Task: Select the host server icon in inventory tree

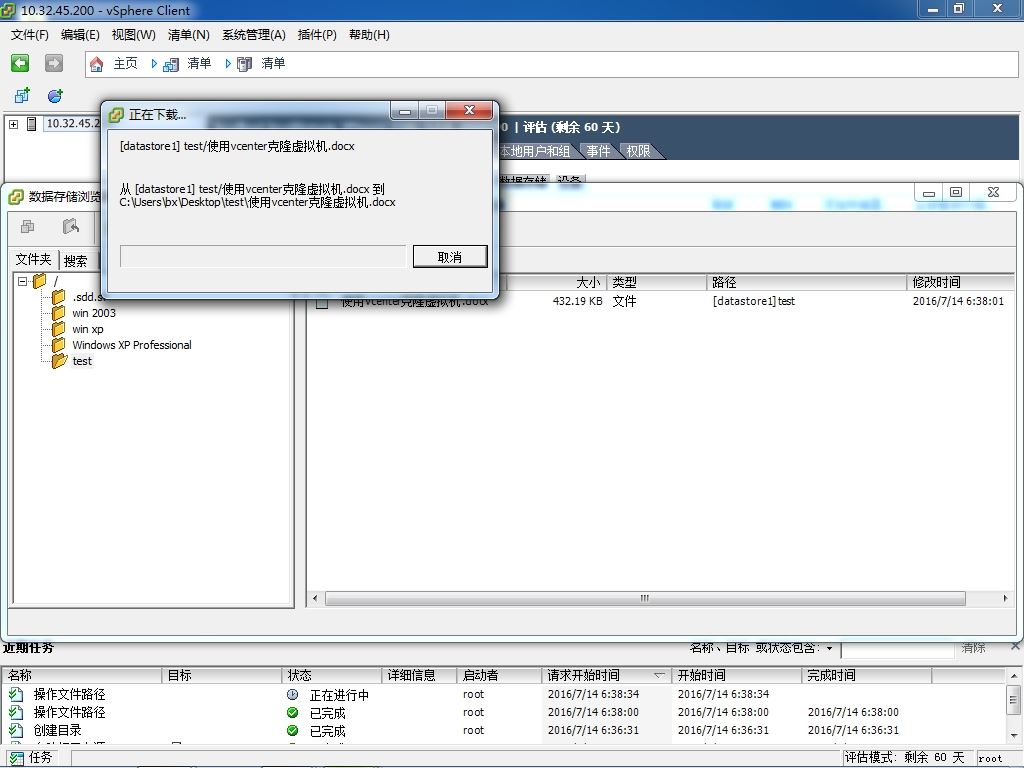Action: [31, 123]
